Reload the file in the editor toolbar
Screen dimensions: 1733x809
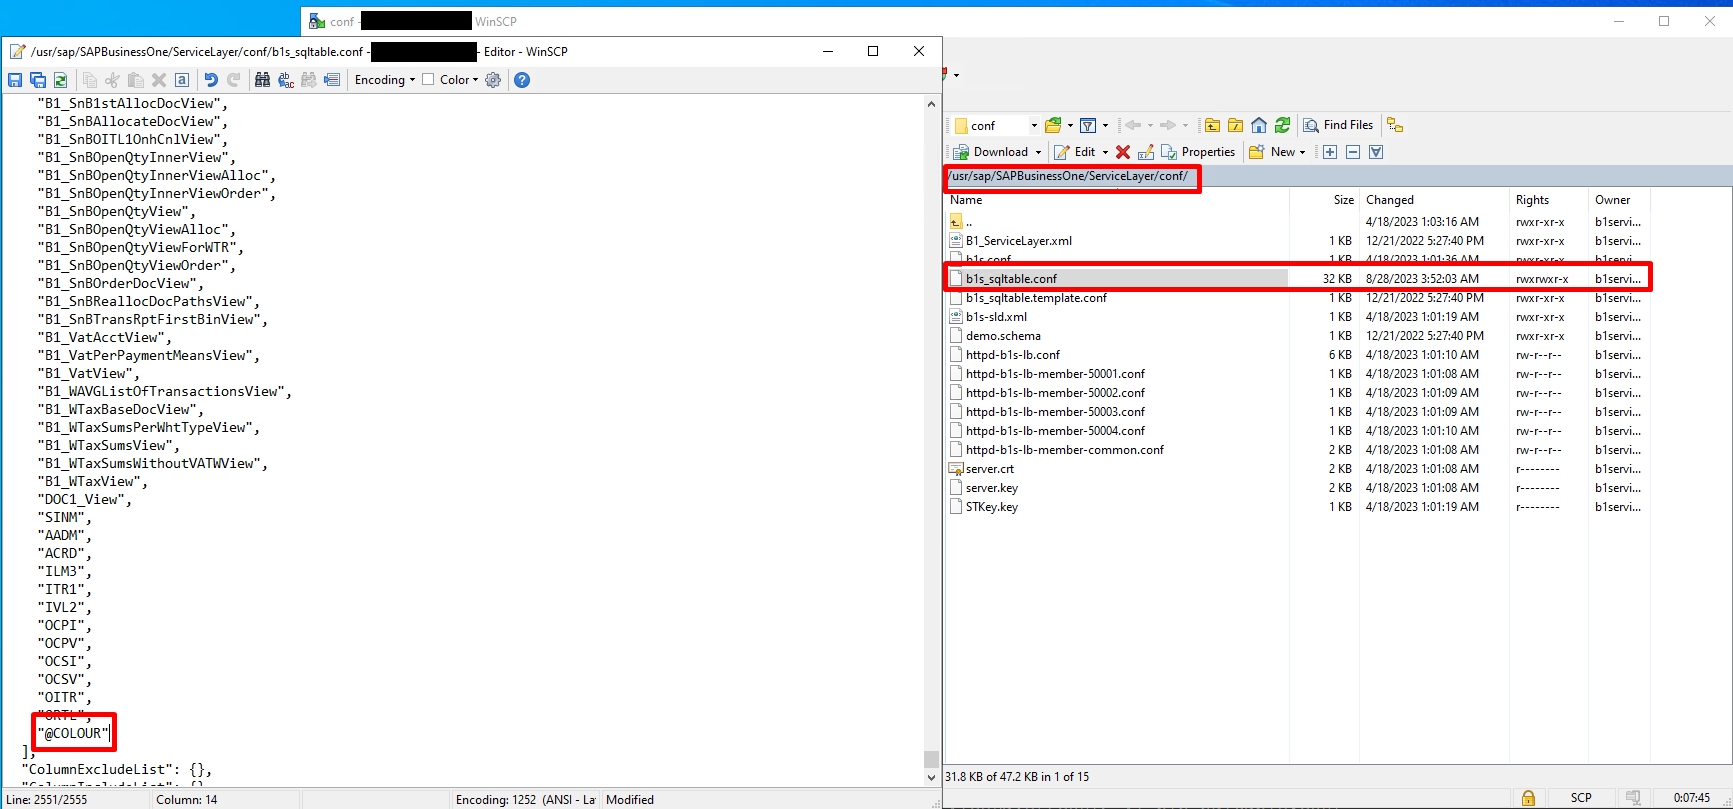click(x=61, y=80)
